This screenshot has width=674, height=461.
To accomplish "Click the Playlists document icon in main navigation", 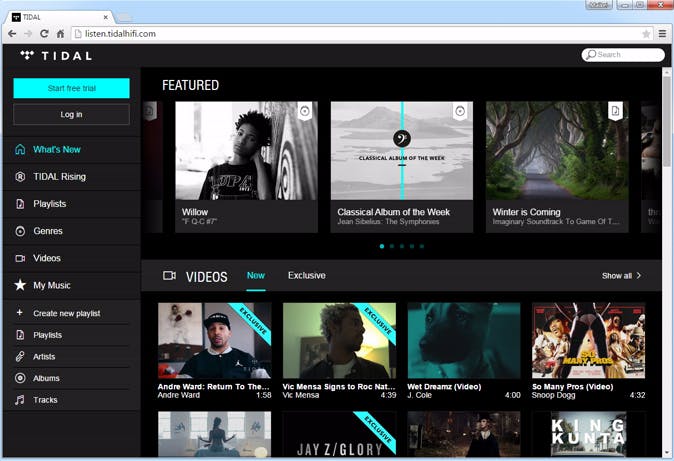I will [x=20, y=203].
